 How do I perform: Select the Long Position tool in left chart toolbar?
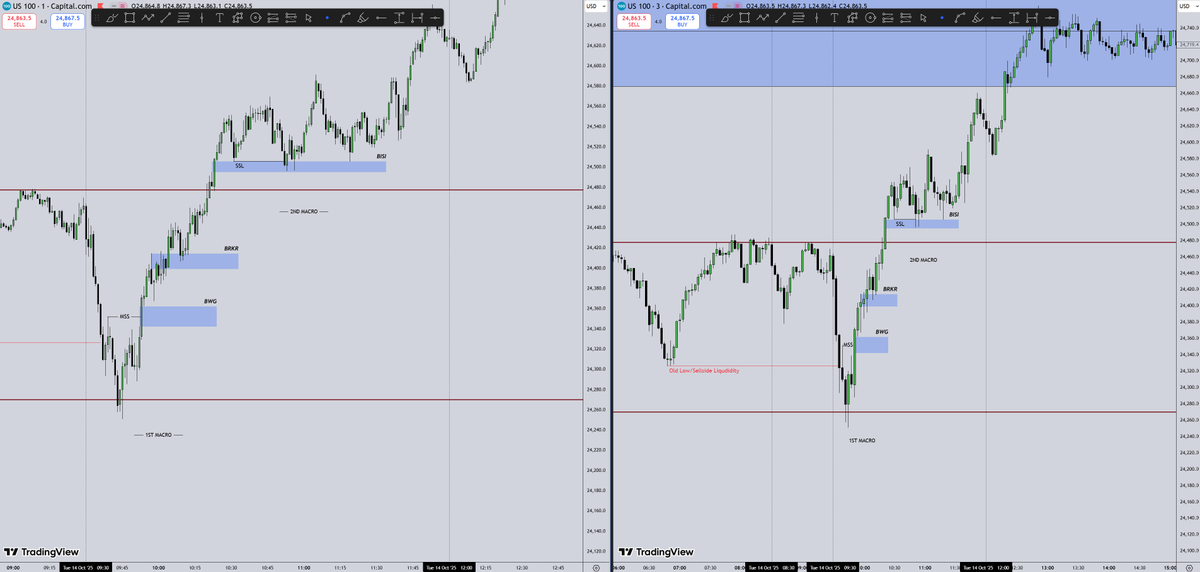(x=273, y=18)
